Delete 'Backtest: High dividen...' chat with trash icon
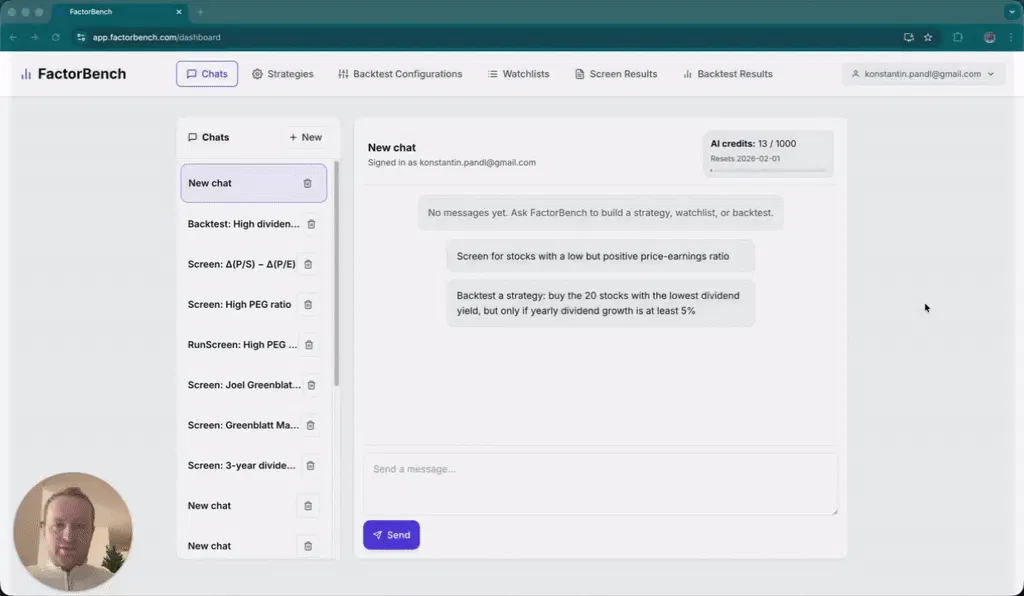Image resolution: width=1024 pixels, height=596 pixels. [x=312, y=224]
